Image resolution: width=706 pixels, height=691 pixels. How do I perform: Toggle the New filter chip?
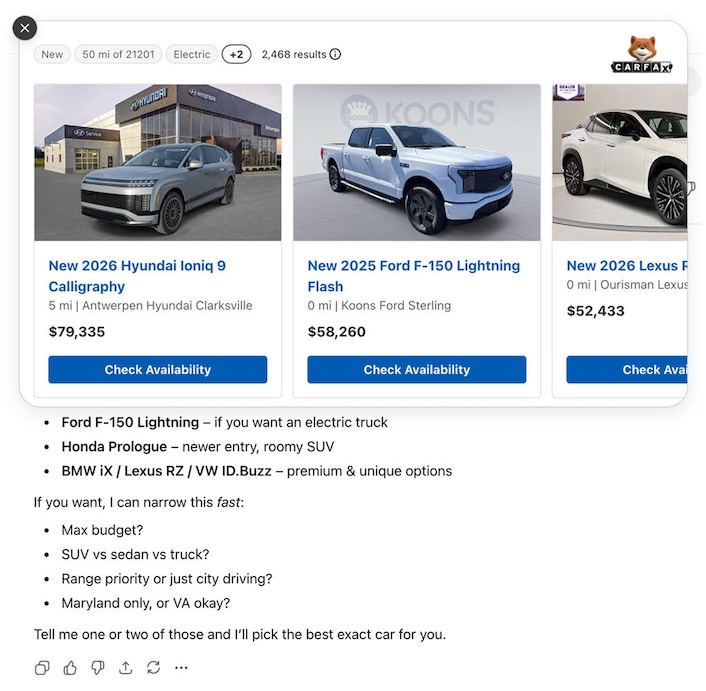(x=52, y=54)
